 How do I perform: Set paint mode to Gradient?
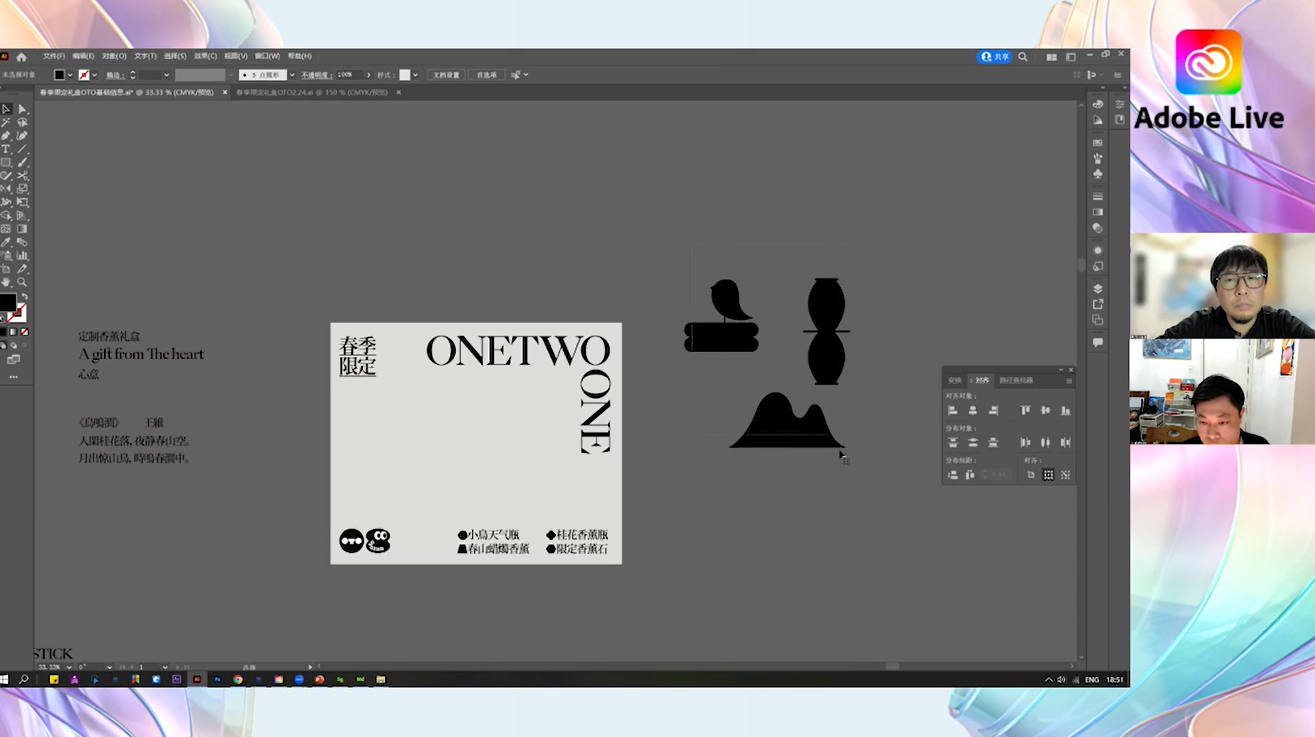coord(14,331)
